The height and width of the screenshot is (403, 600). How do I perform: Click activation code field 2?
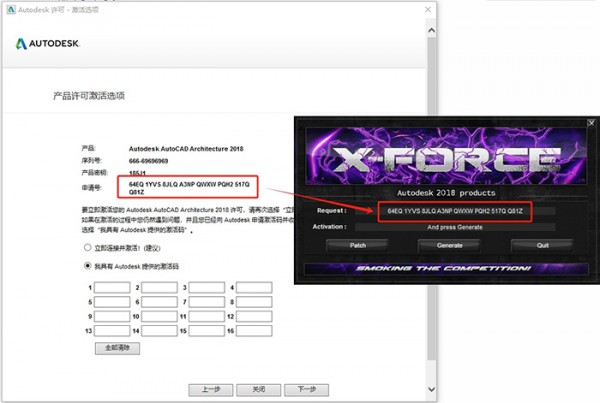click(x=159, y=287)
